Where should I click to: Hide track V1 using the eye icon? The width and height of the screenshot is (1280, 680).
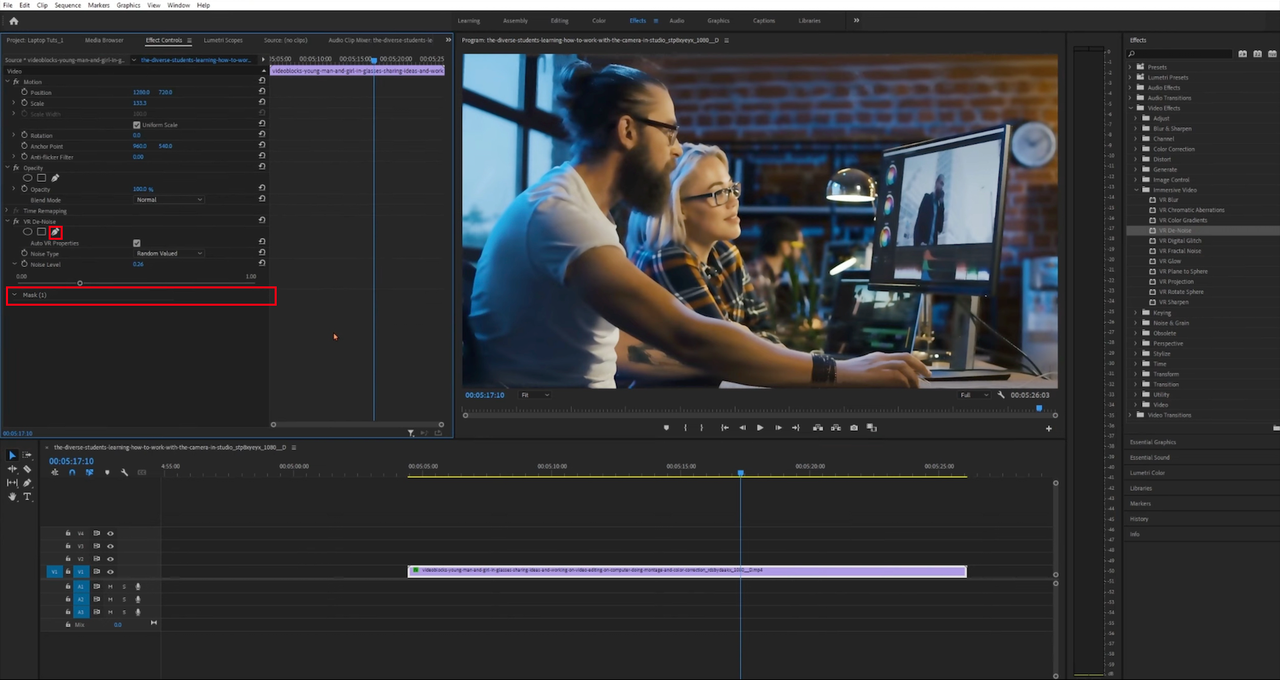pos(110,572)
